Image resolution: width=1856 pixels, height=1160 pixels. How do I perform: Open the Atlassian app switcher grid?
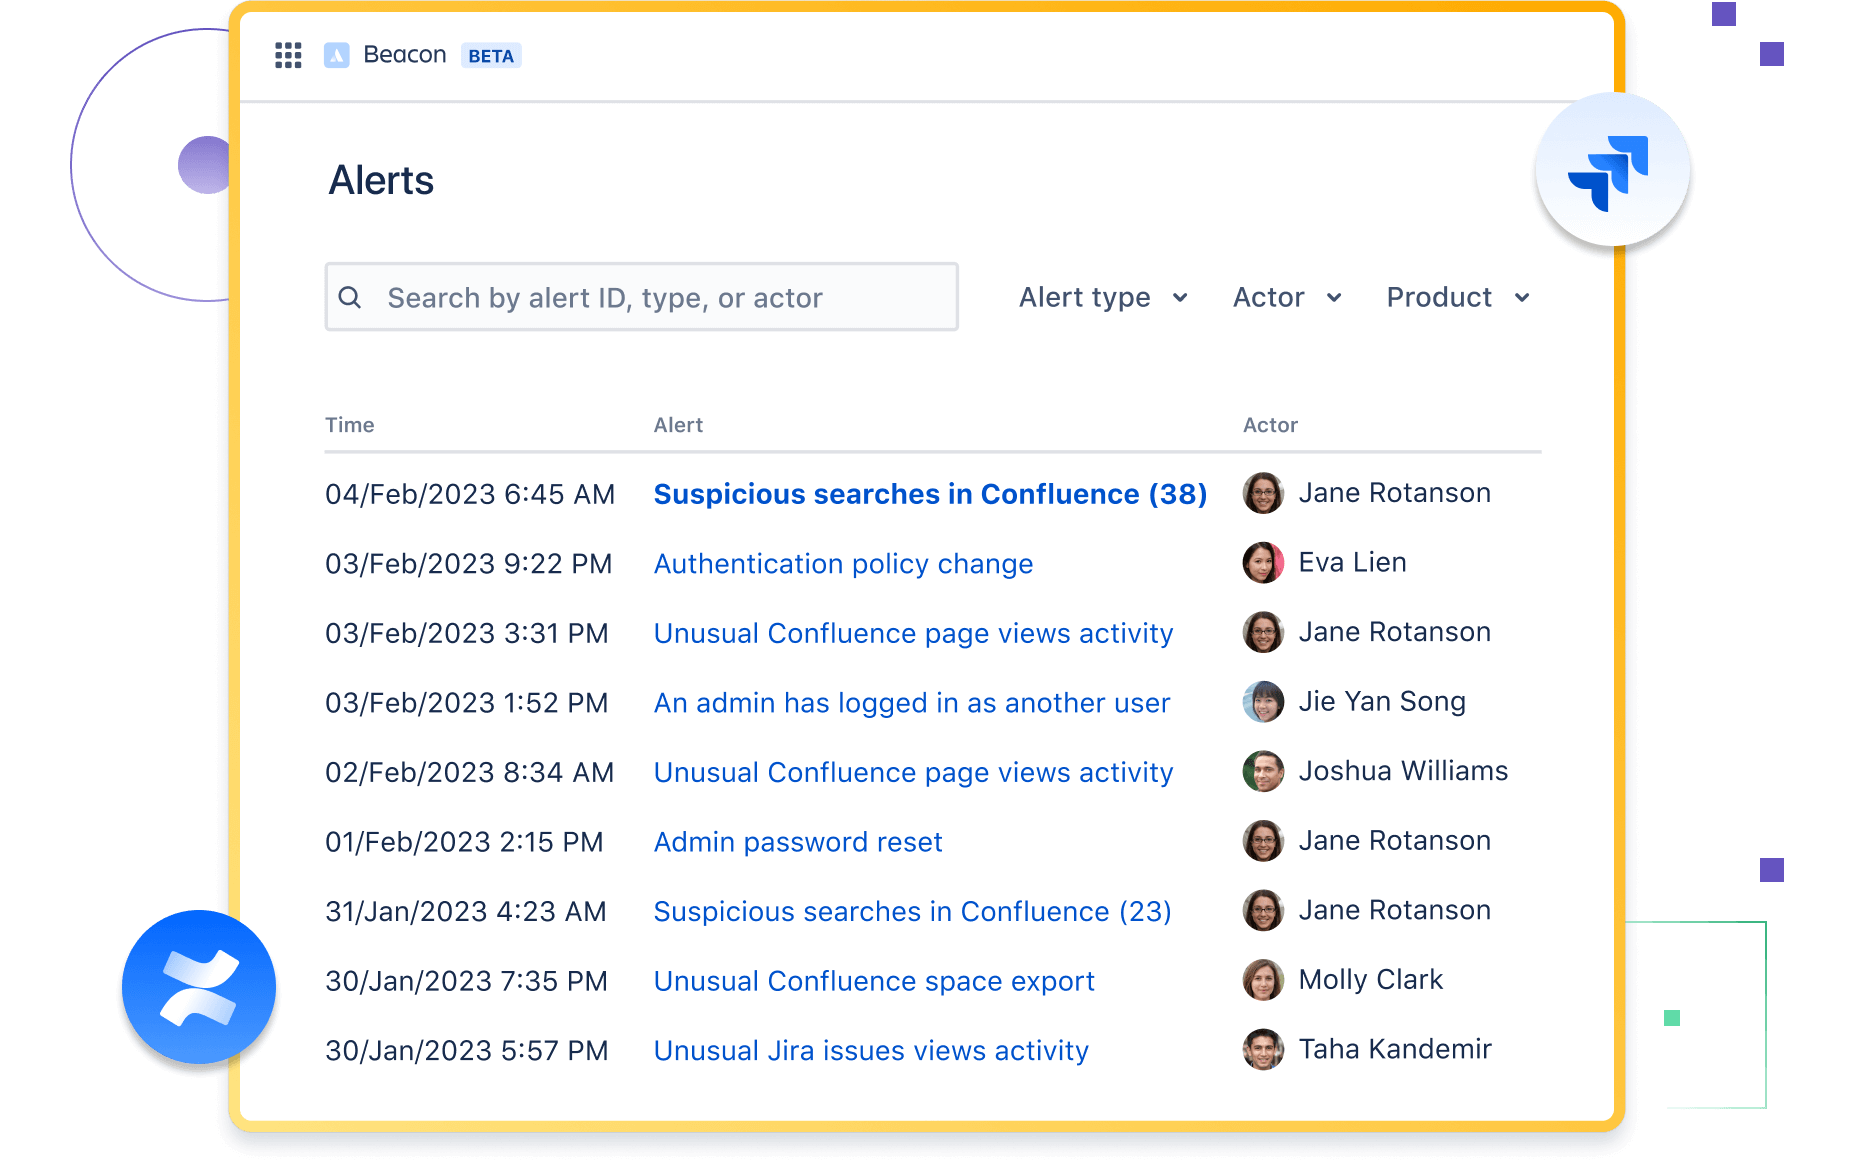coord(288,56)
